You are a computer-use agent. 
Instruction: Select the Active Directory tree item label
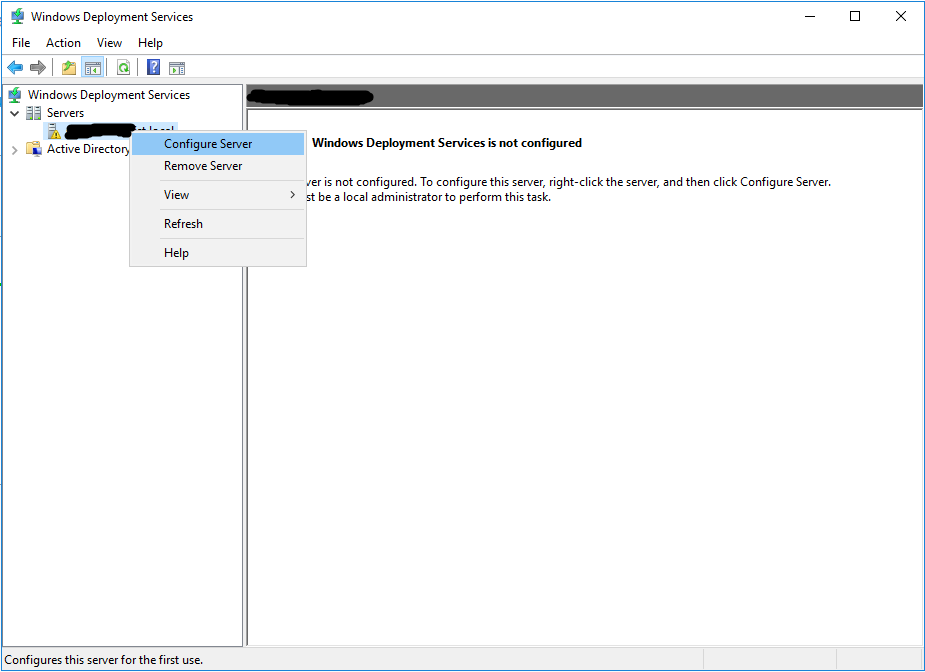tap(88, 149)
